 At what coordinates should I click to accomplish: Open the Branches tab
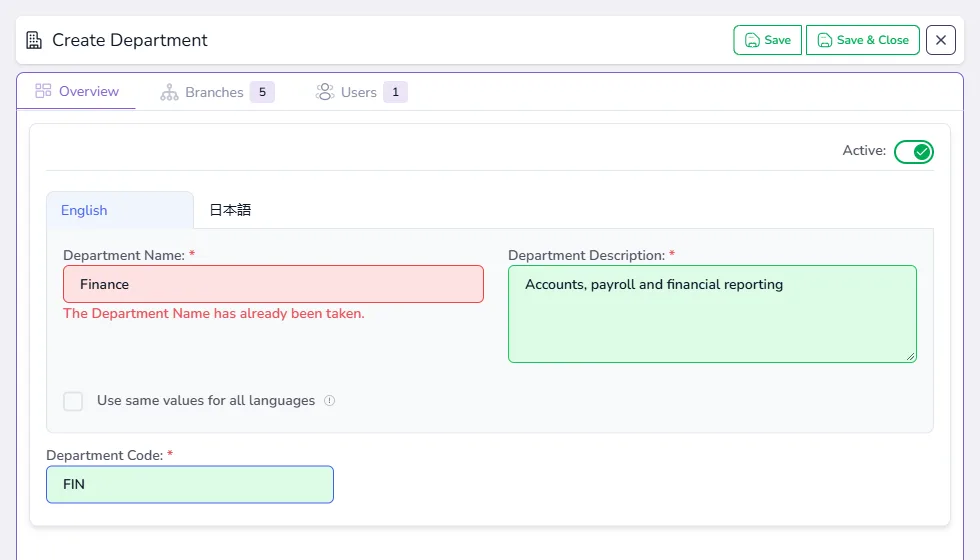(217, 92)
